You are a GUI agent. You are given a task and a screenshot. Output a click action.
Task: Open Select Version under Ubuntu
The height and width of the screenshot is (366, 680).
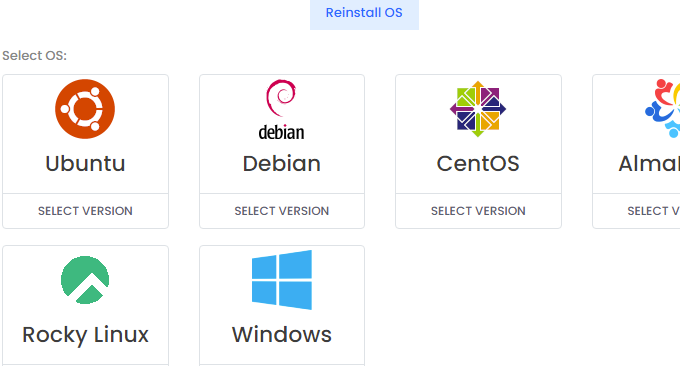pos(85,211)
